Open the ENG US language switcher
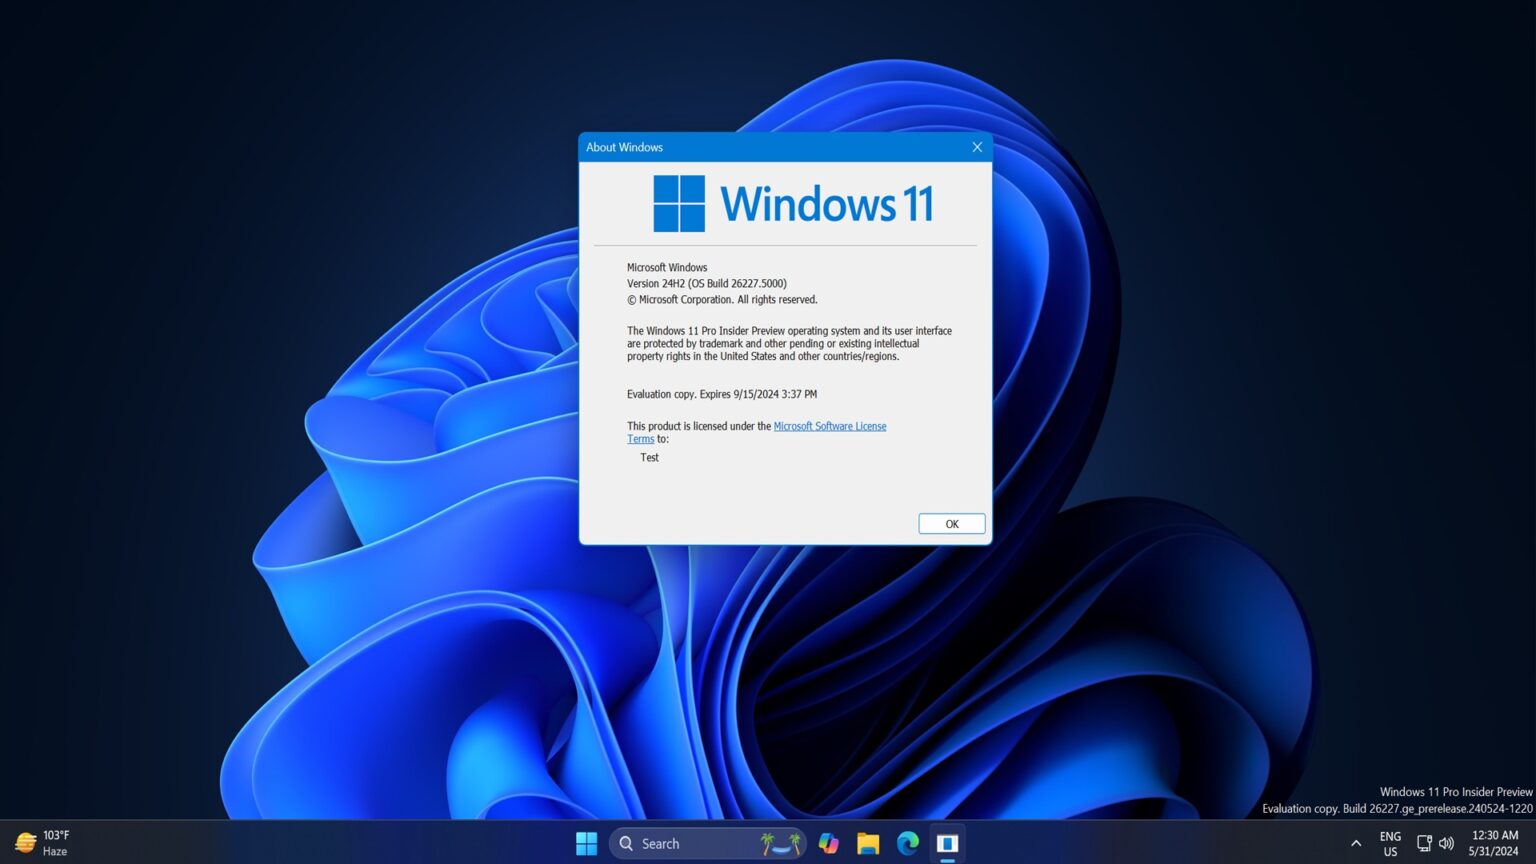This screenshot has height=864, width=1536. click(1390, 843)
